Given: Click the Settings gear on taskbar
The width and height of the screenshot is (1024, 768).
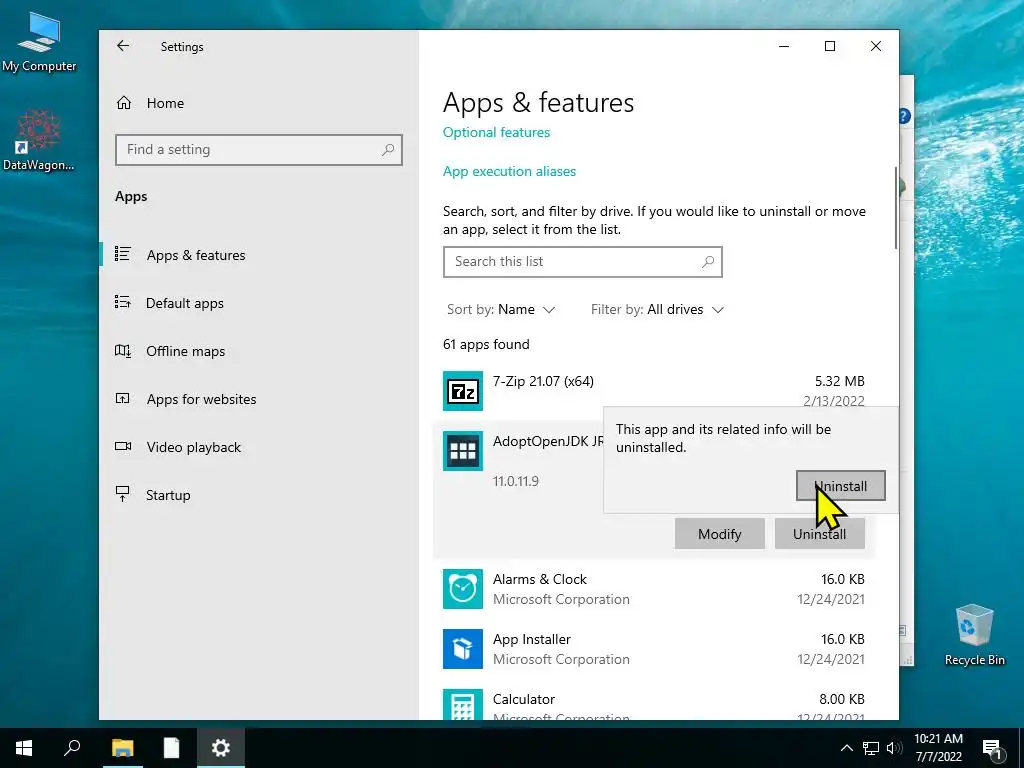Looking at the screenshot, I should (221, 748).
